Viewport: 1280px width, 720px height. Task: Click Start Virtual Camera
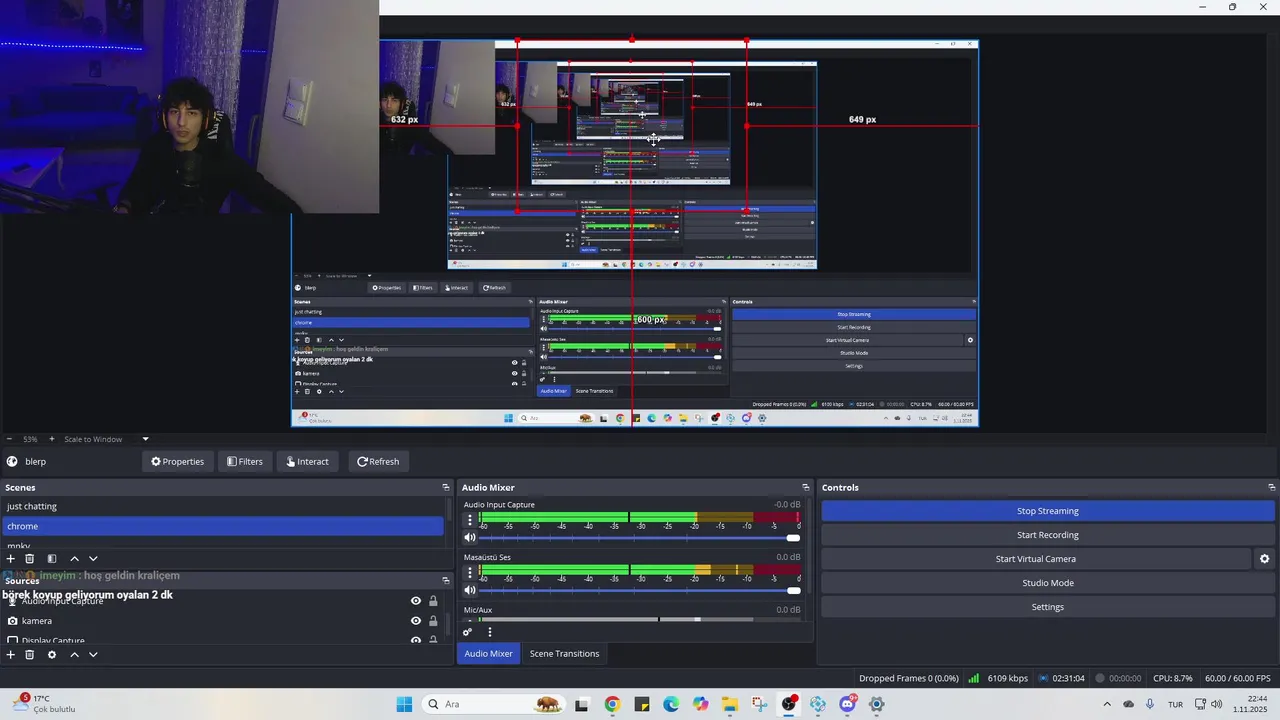tap(1036, 559)
